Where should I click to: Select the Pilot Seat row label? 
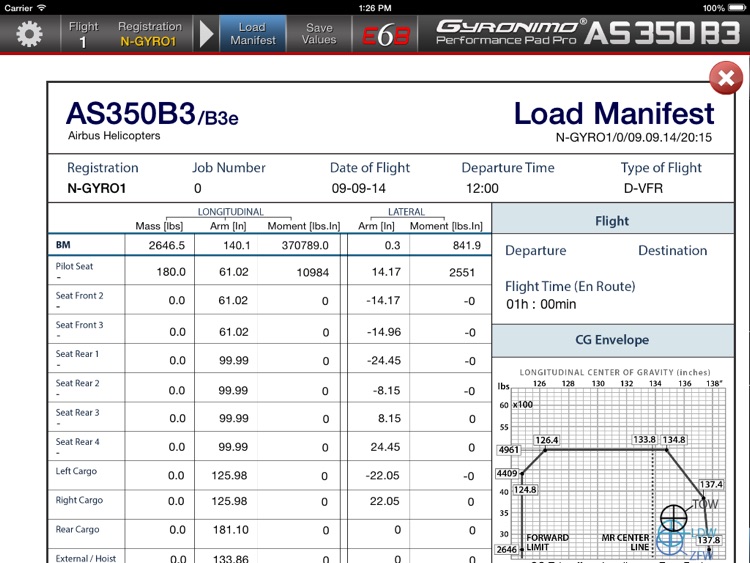pyautogui.click(x=74, y=266)
